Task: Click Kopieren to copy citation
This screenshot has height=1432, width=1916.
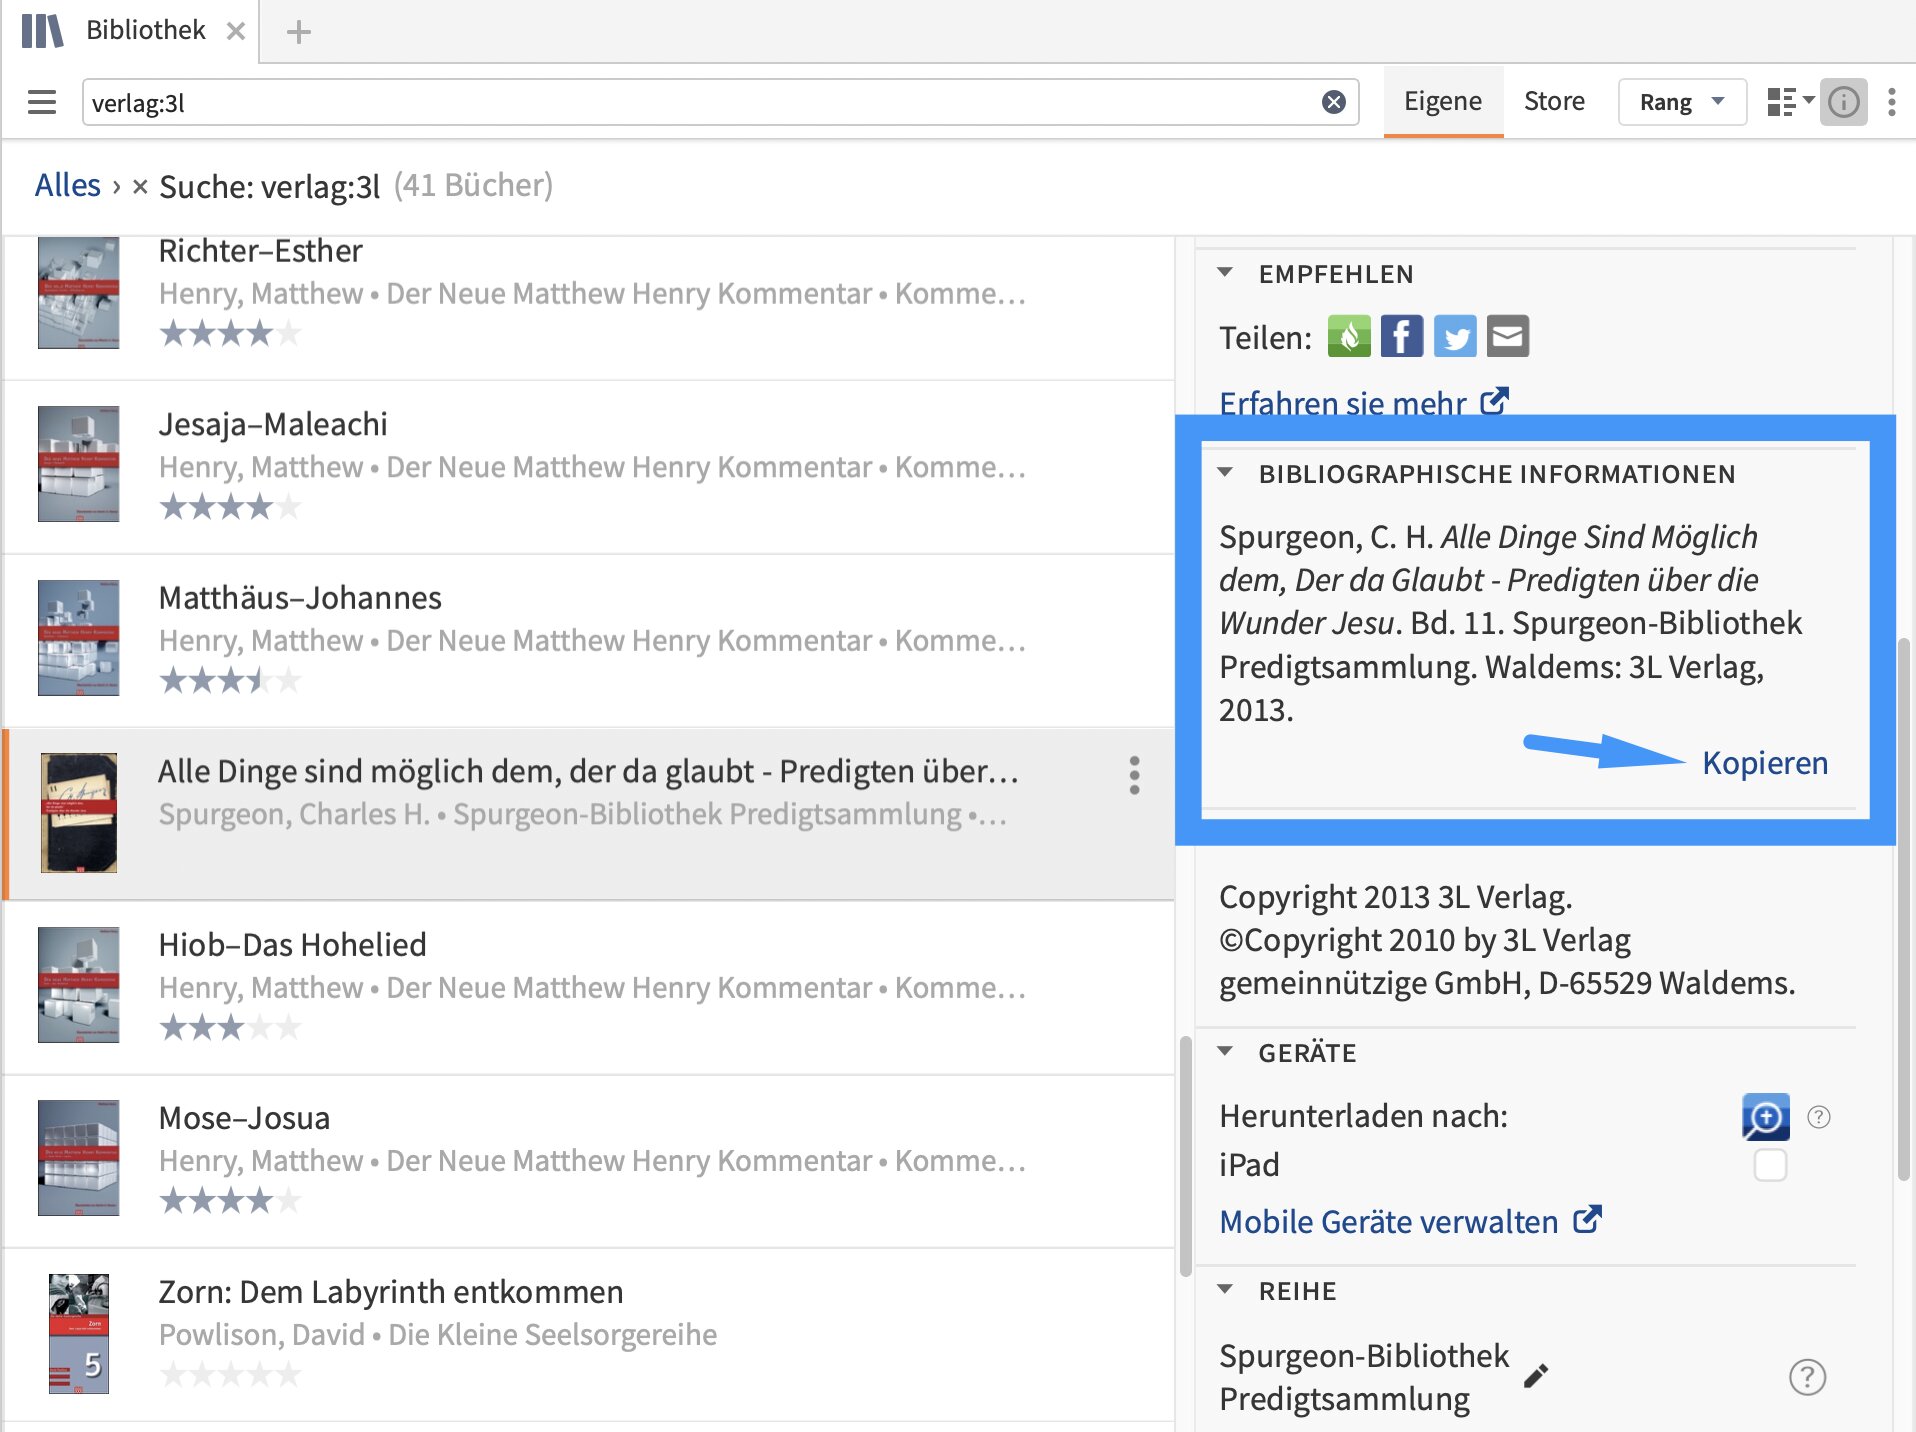Action: click(x=1765, y=762)
